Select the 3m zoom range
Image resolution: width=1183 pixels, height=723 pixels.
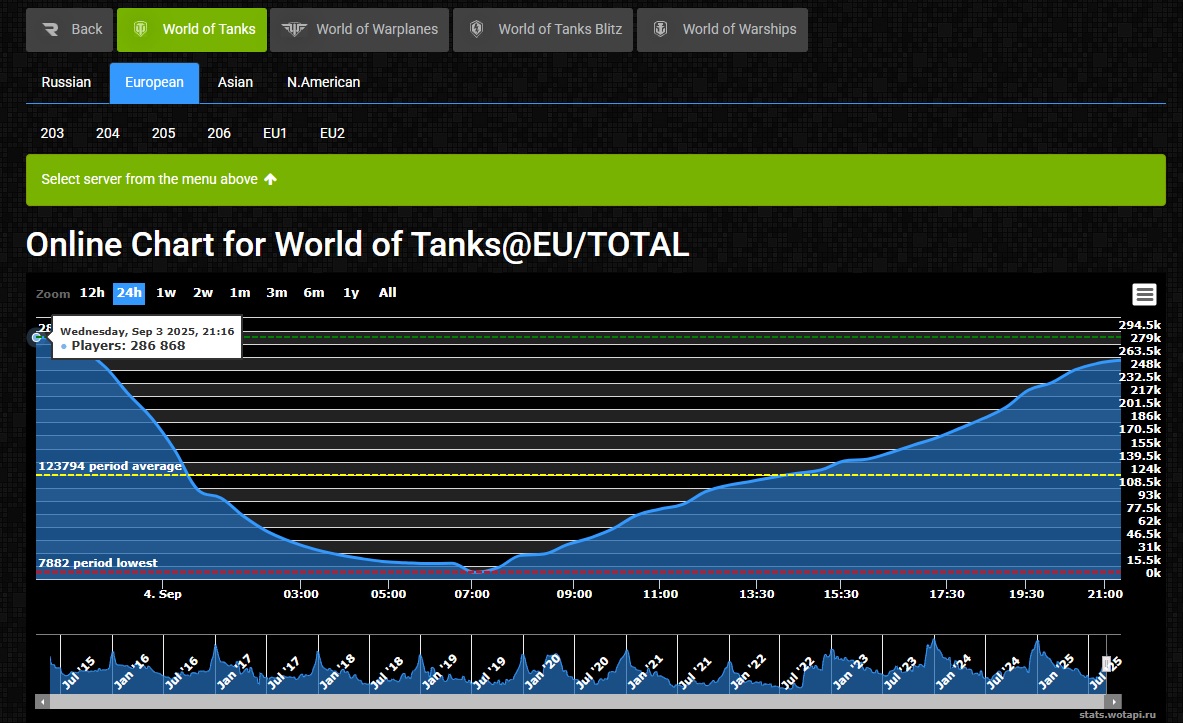coord(277,293)
